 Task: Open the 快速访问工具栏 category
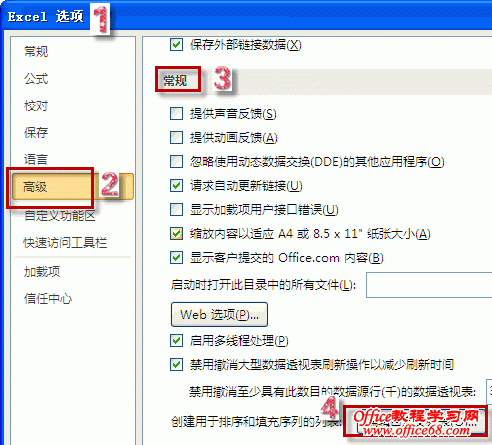(x=65, y=243)
